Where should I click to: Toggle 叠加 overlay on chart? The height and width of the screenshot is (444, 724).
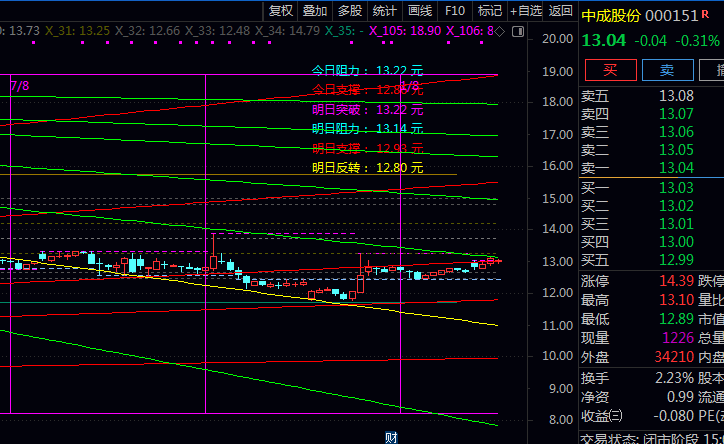coord(315,11)
